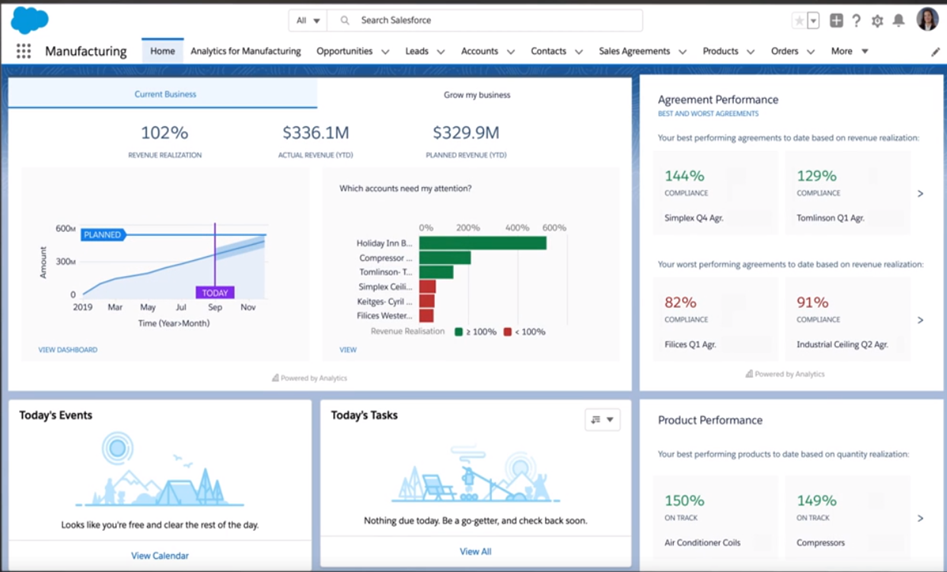Open the setup gear icon
The image size is (947, 572).
coord(878,21)
